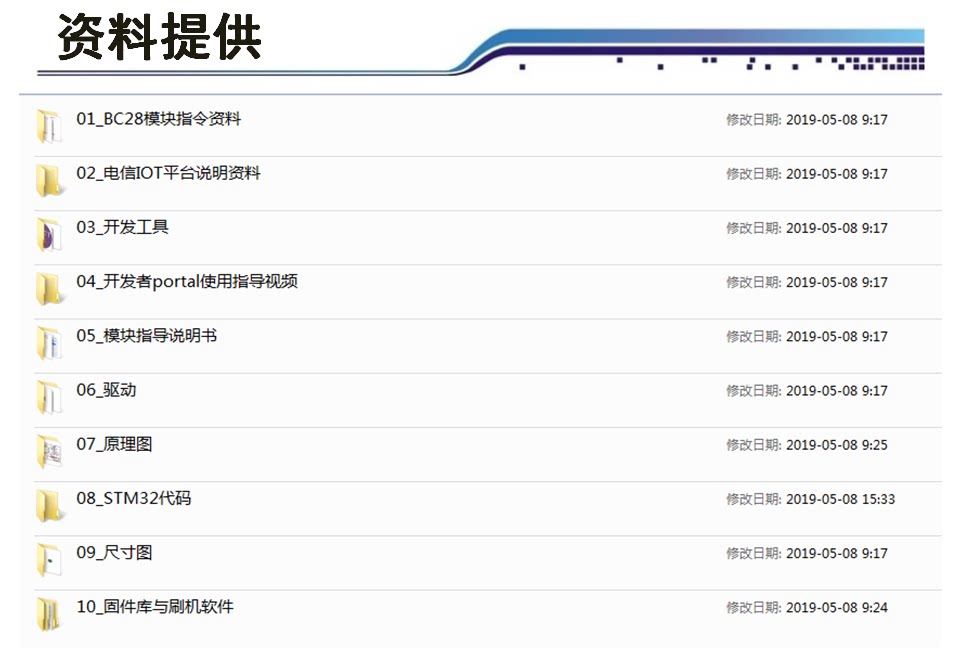This screenshot has height=664, width=959.
Task: Click the 09_尺寸图 folder icon
Action: pyautogui.click(x=48, y=558)
